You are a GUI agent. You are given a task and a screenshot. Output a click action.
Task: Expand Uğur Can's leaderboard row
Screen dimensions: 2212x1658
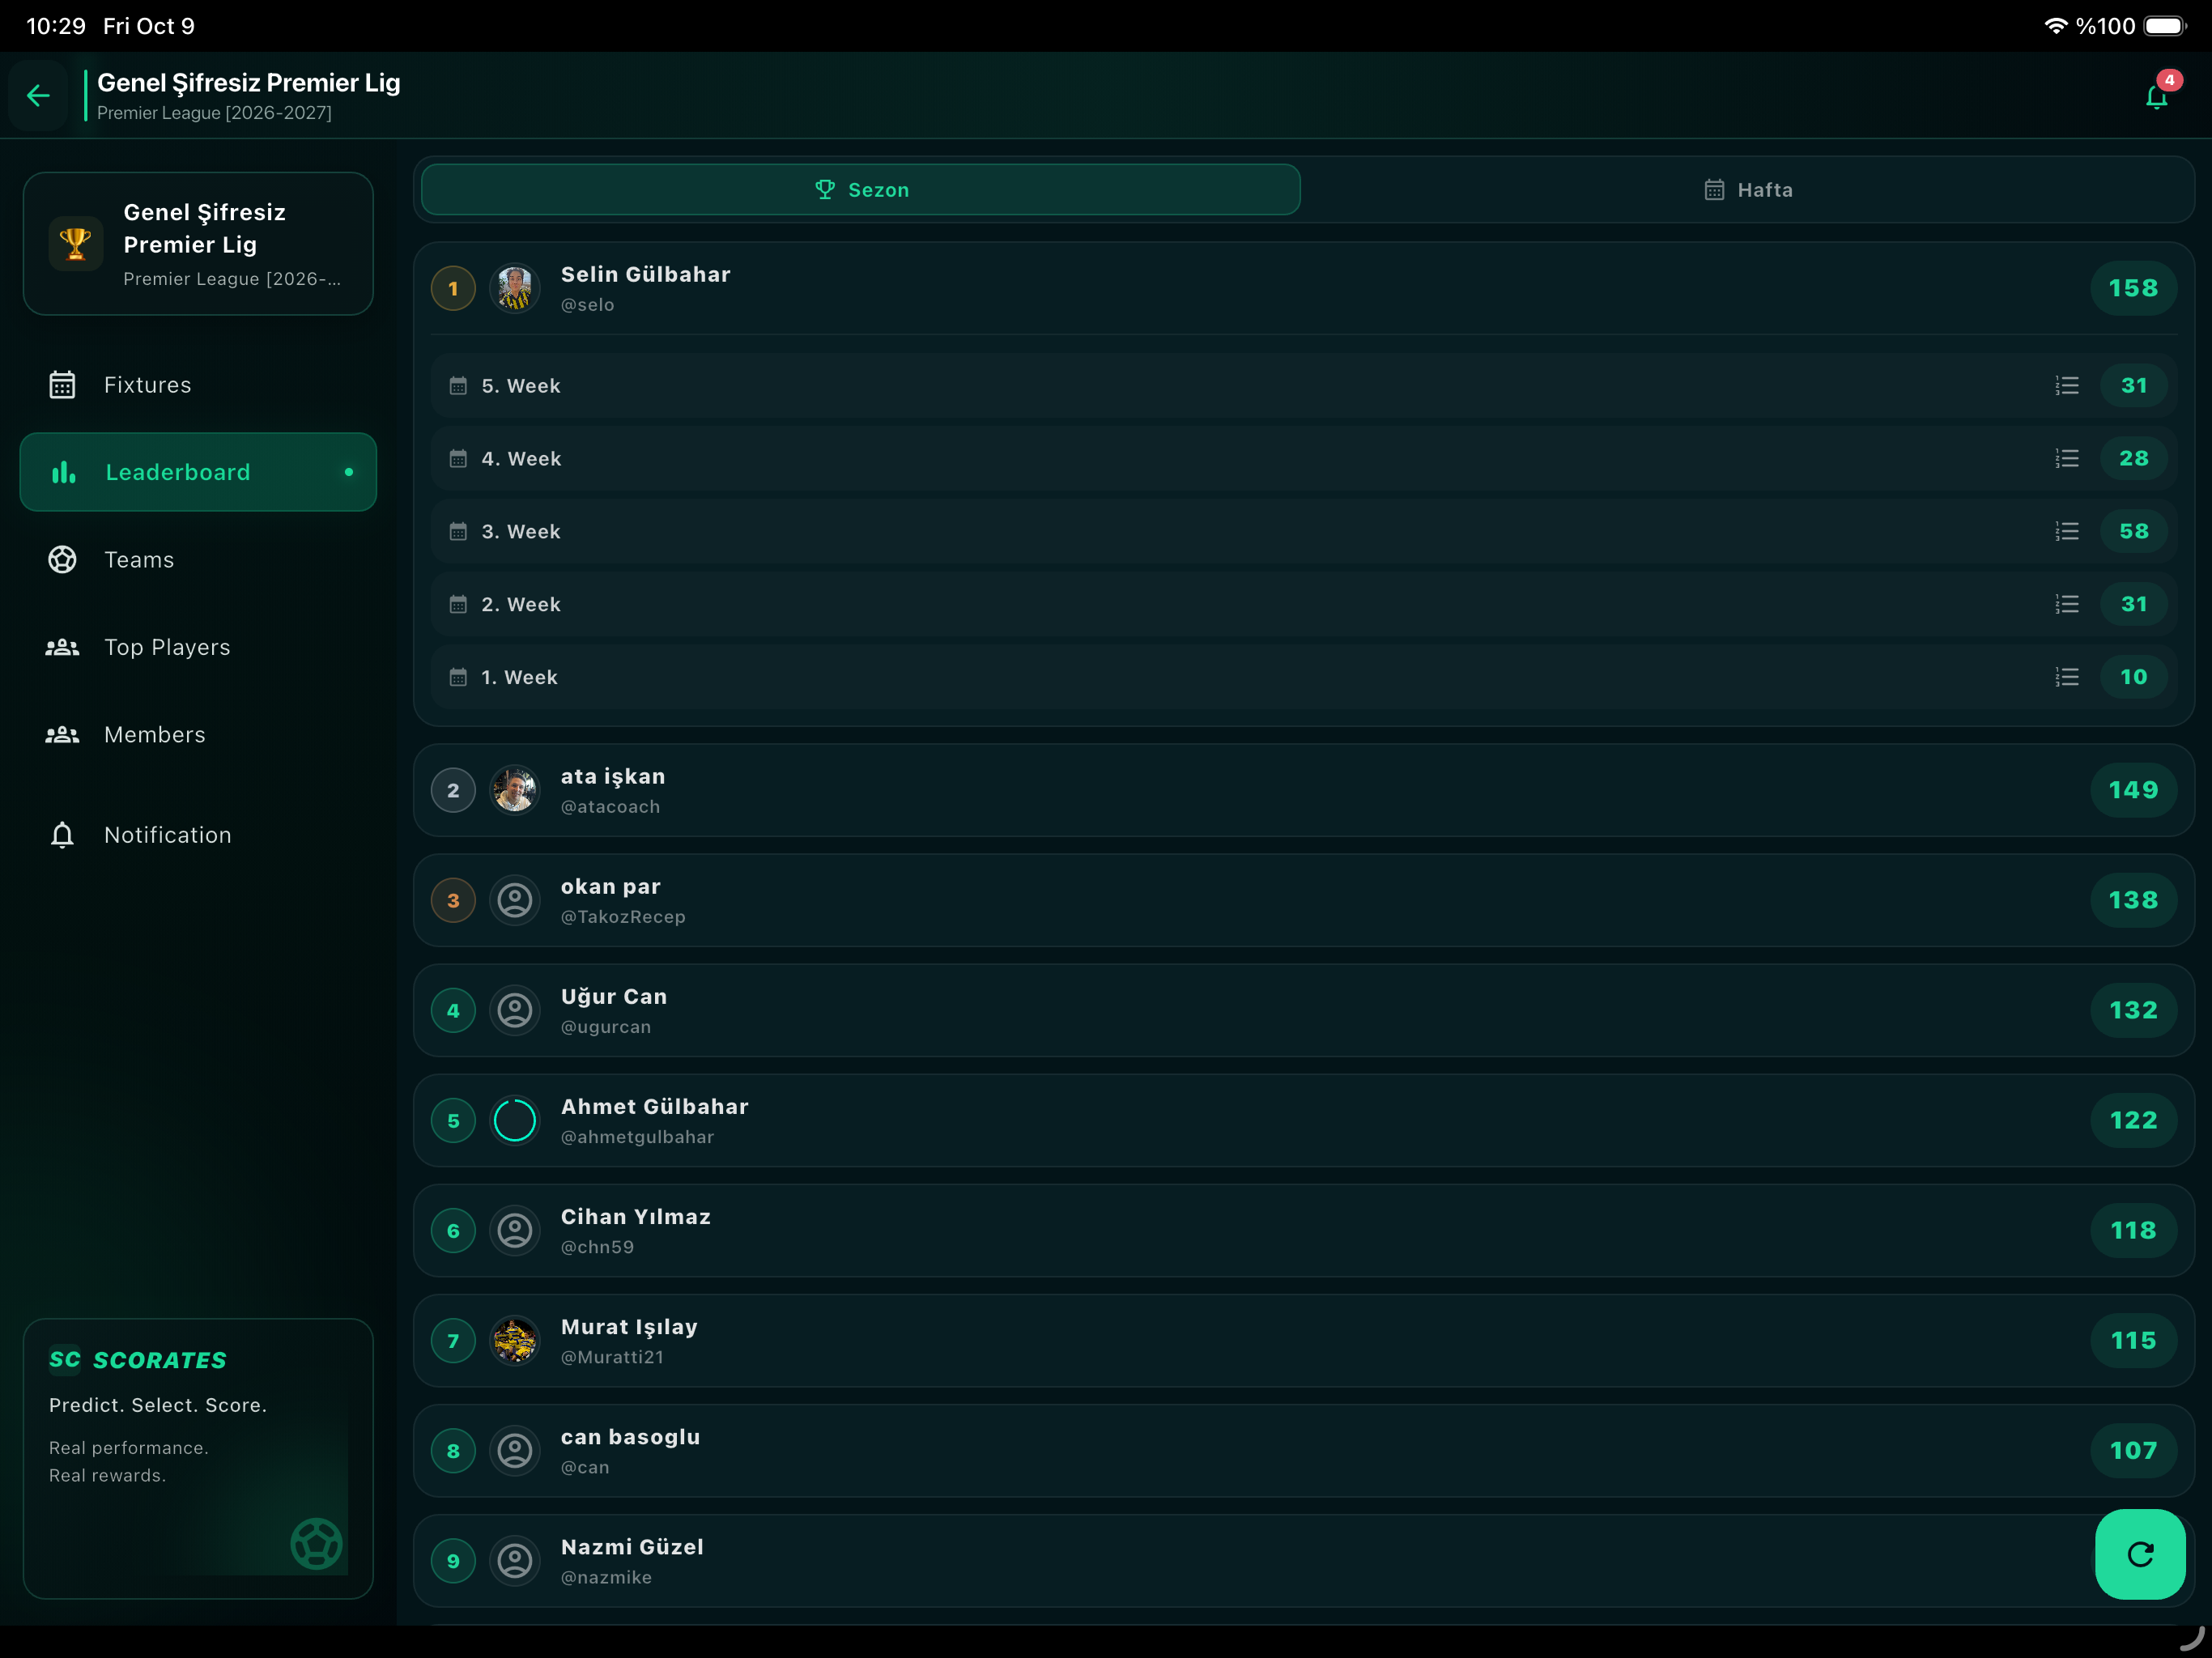point(1304,1010)
